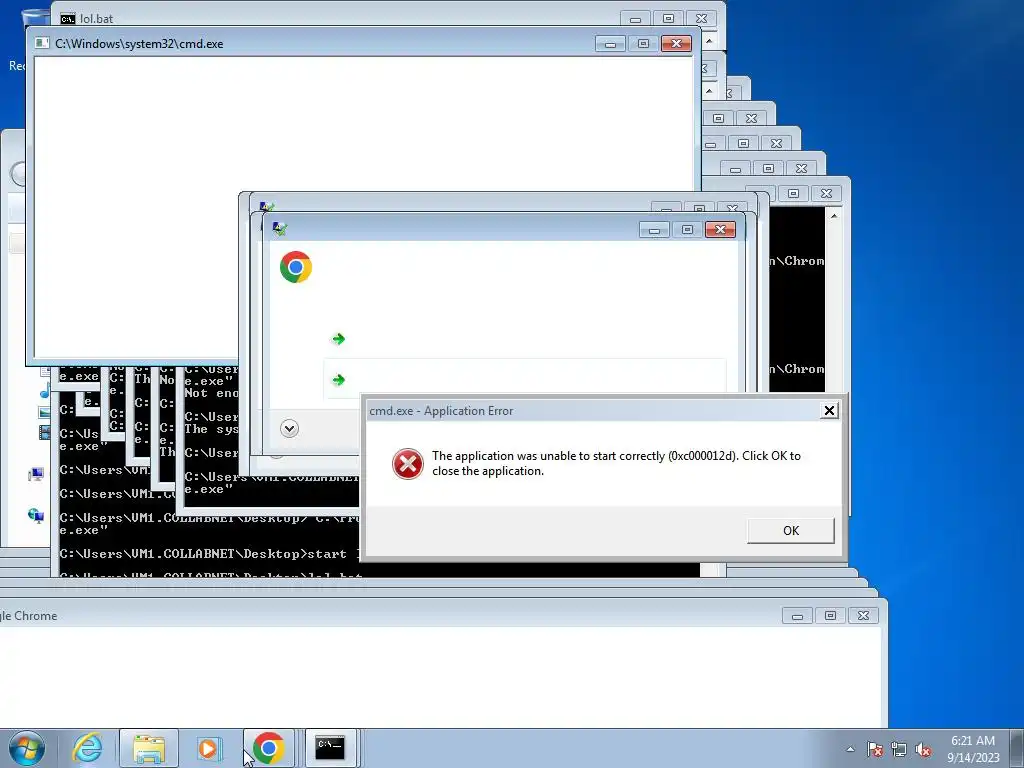This screenshot has width=1024, height=768.
Task: Click the 'cmd.exe - Application Error' dialog title
Action: coord(441,411)
